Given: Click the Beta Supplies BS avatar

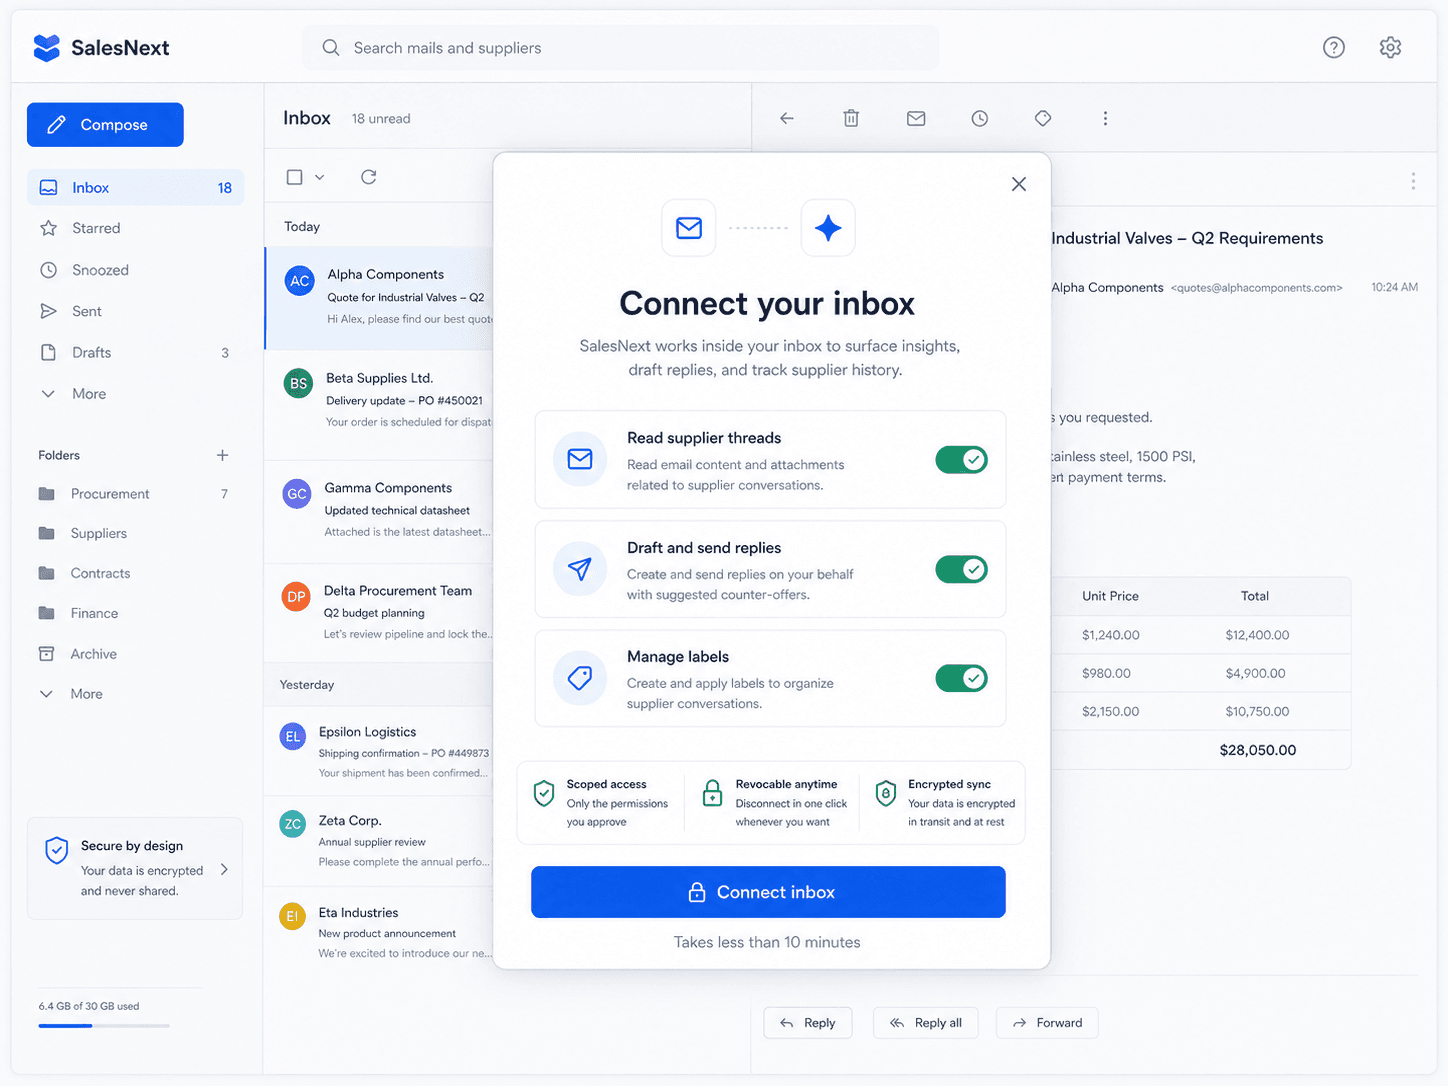Looking at the screenshot, I should 298,384.
